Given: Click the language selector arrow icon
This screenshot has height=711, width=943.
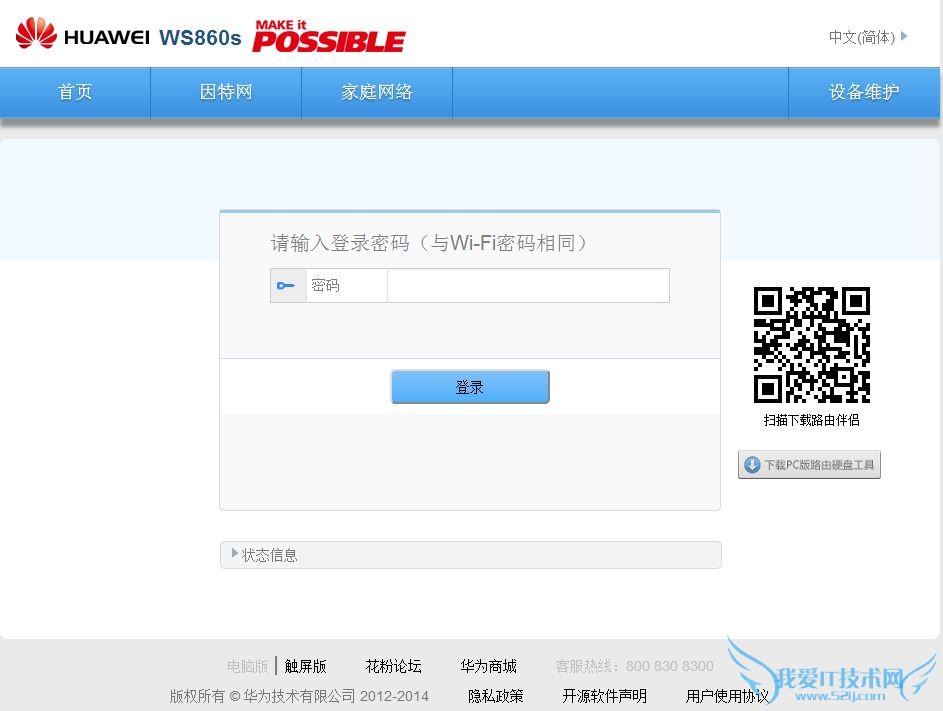Looking at the screenshot, I should (904, 36).
